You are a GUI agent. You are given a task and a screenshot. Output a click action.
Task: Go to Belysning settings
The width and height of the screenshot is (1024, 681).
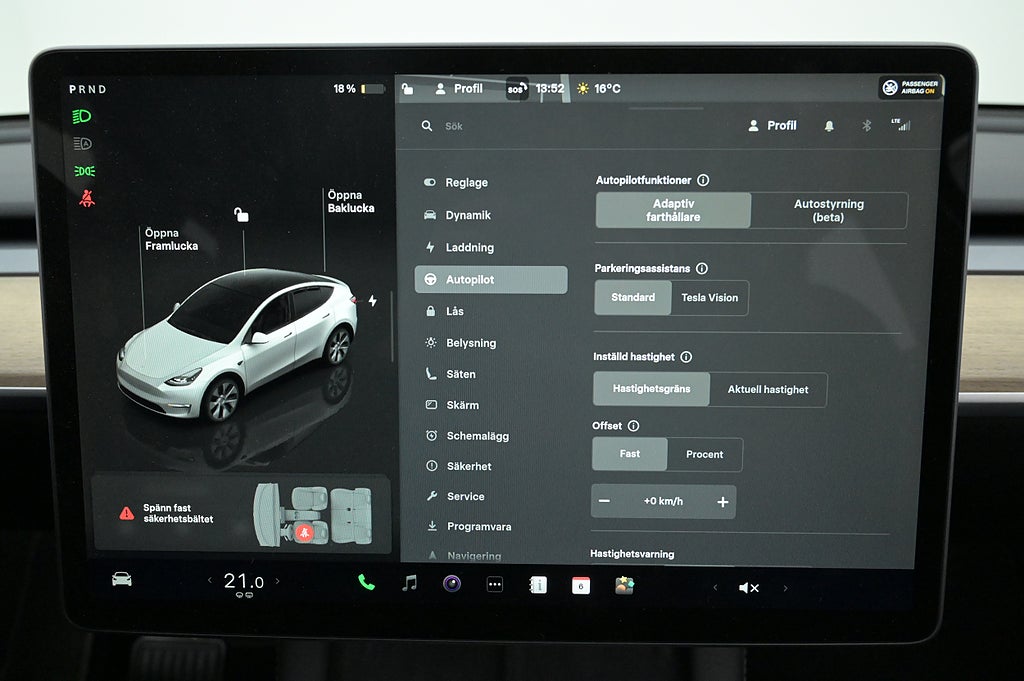470,343
